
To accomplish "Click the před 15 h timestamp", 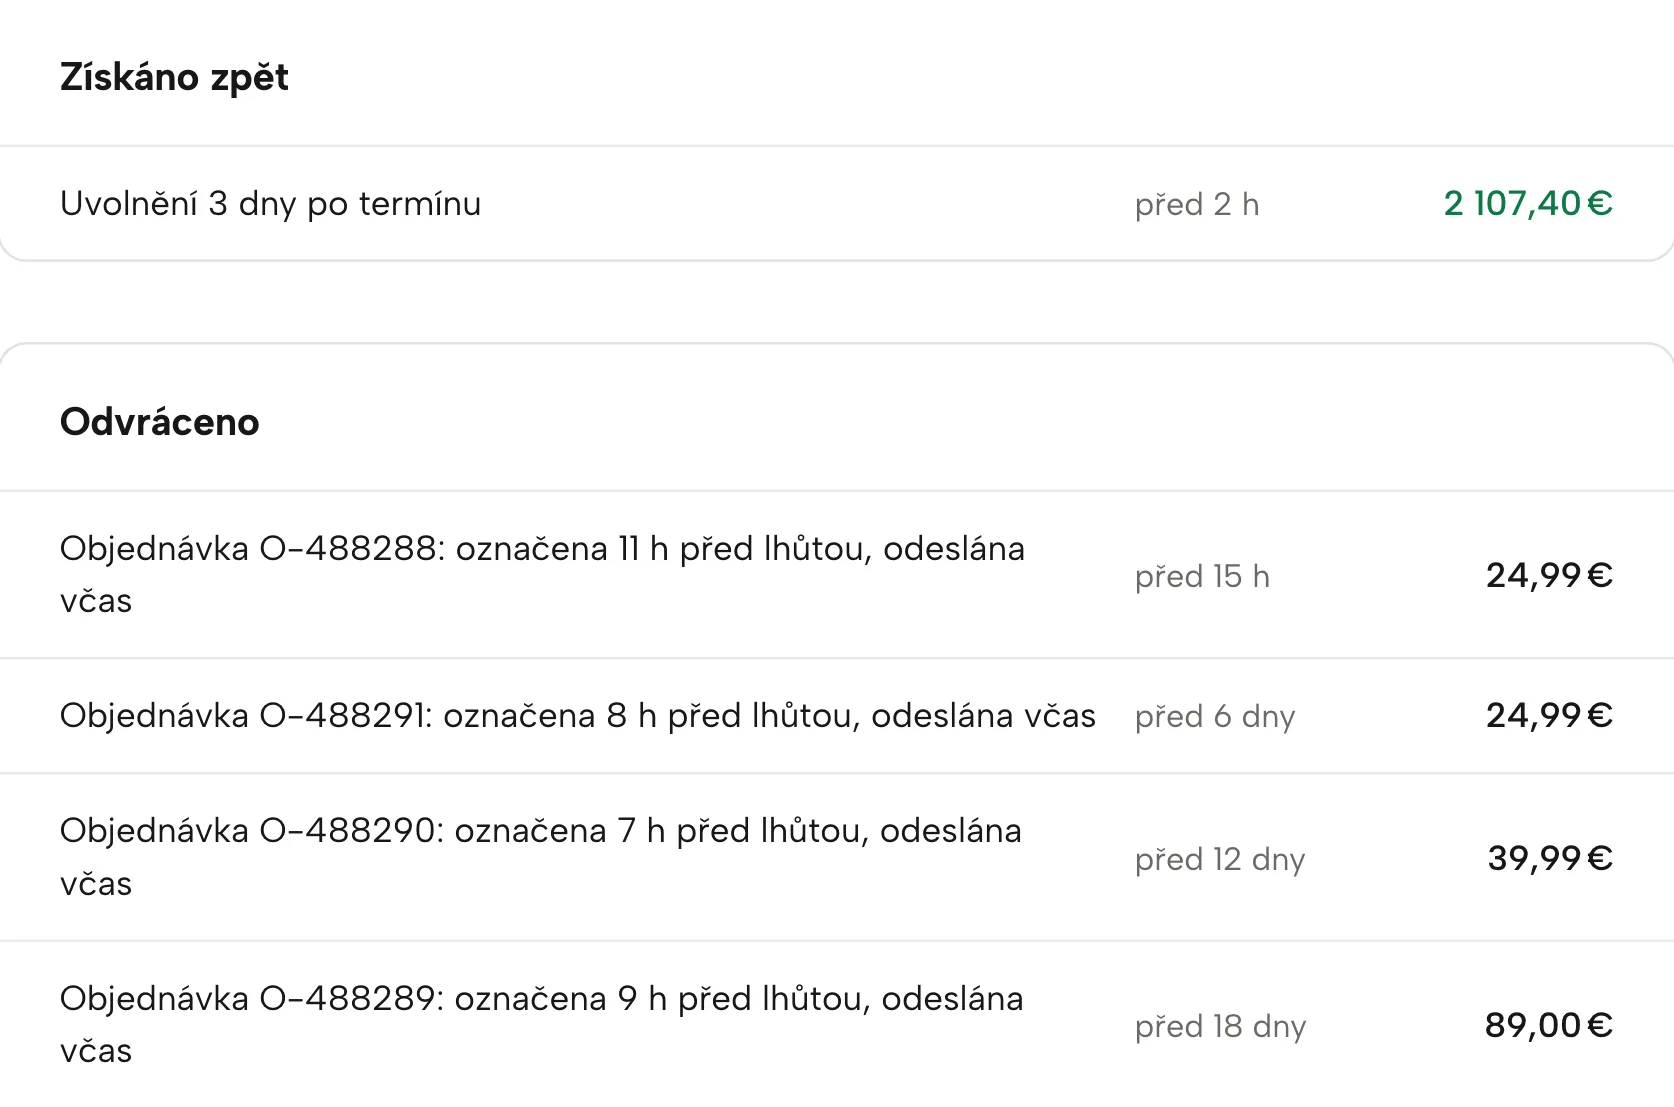I will [x=1202, y=577].
